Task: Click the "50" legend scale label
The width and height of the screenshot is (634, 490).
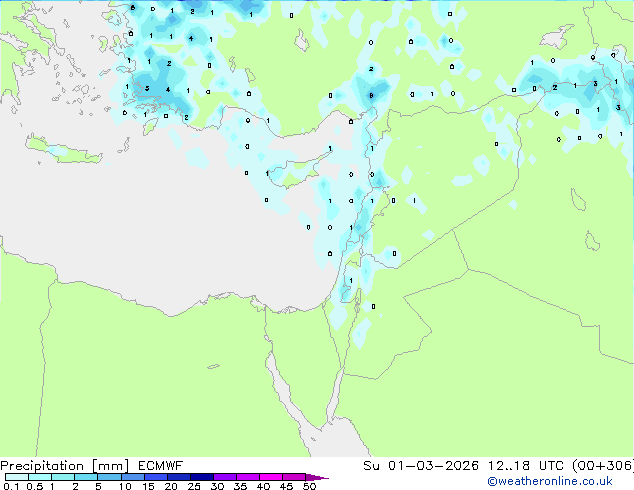Action: click(309, 486)
